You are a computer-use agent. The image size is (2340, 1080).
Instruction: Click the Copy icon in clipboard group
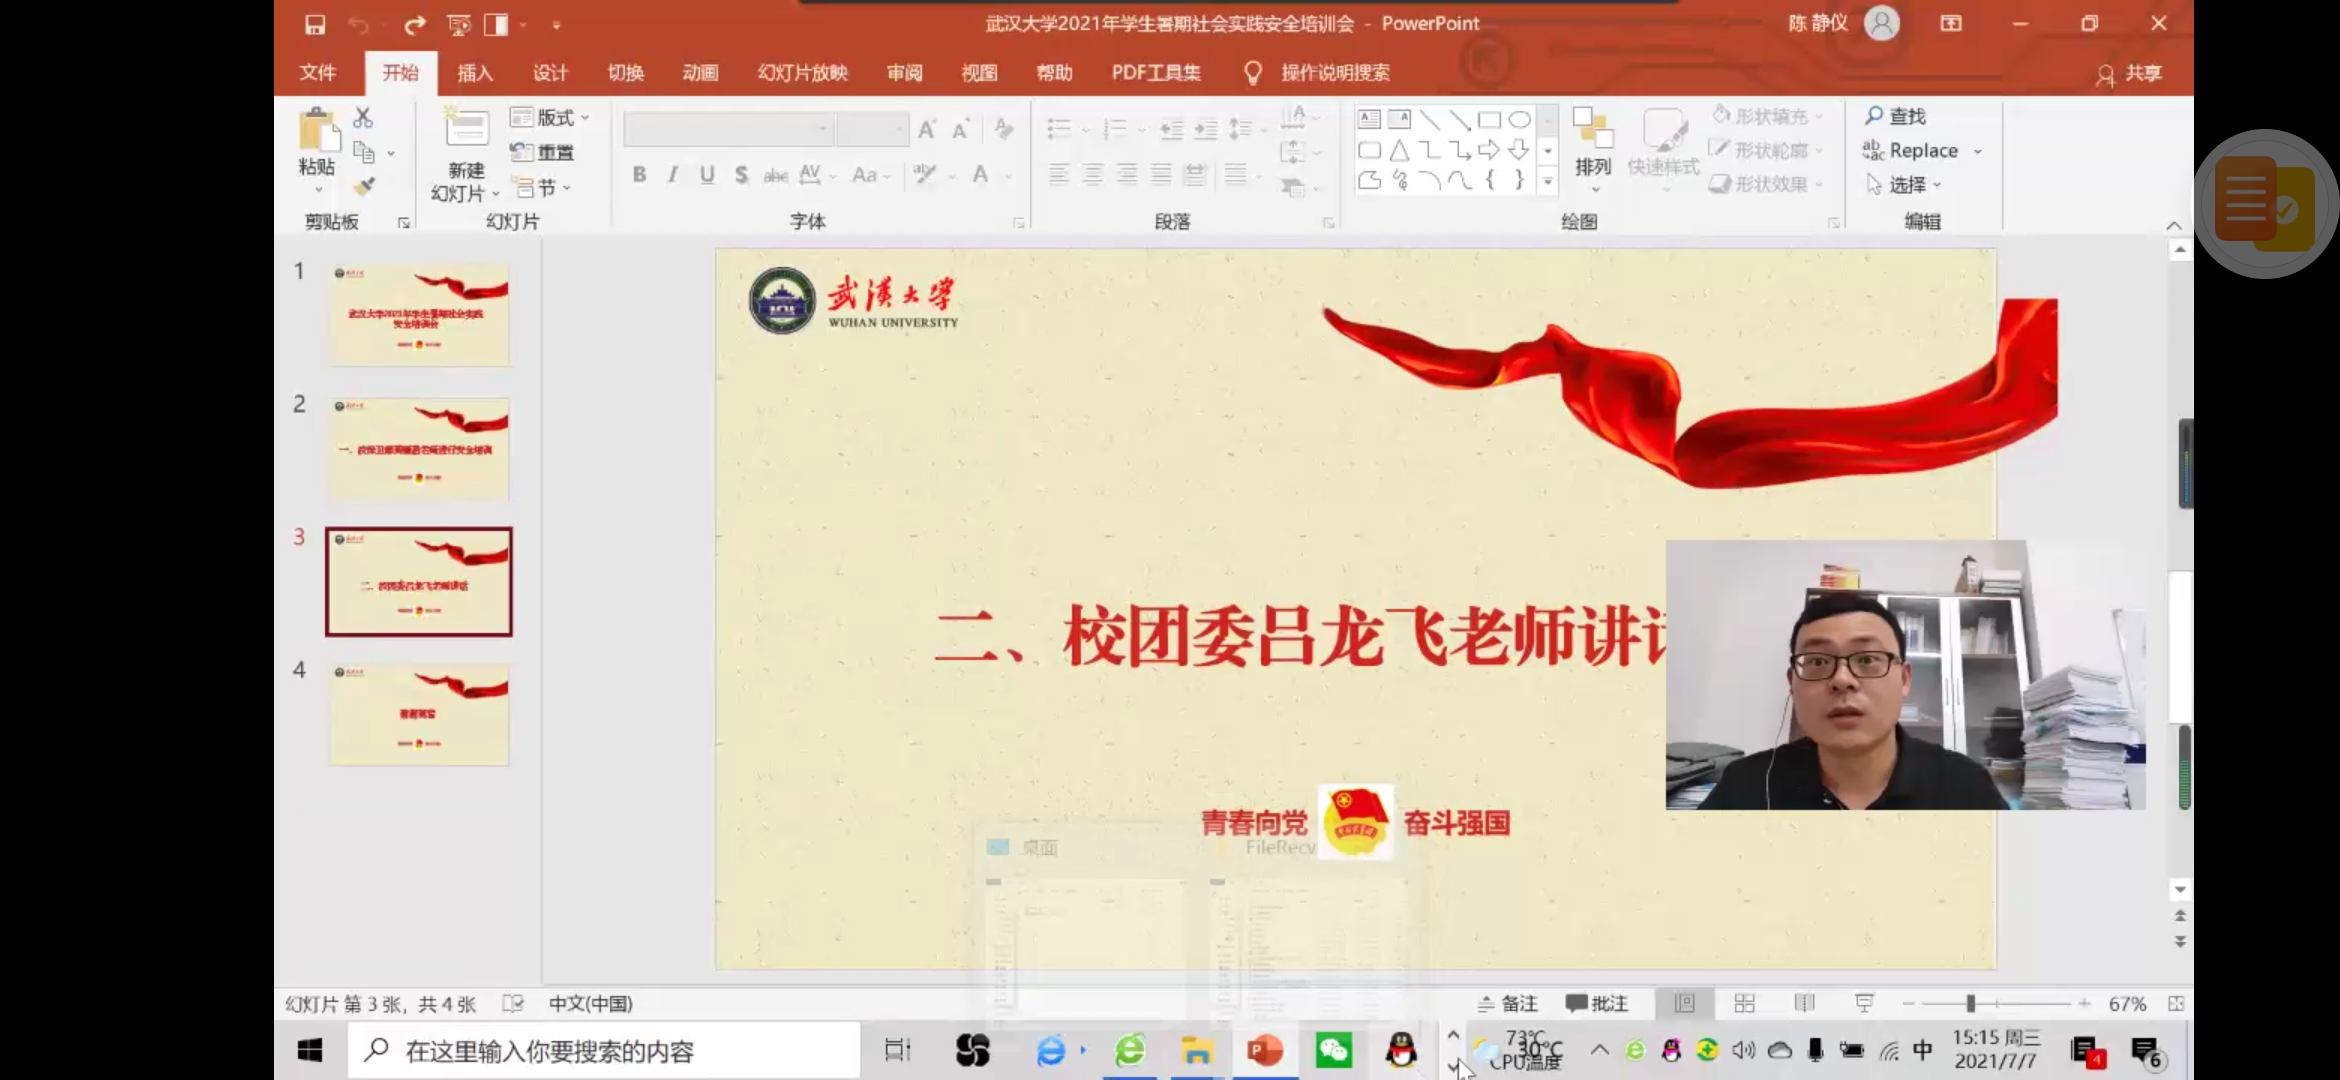point(364,153)
